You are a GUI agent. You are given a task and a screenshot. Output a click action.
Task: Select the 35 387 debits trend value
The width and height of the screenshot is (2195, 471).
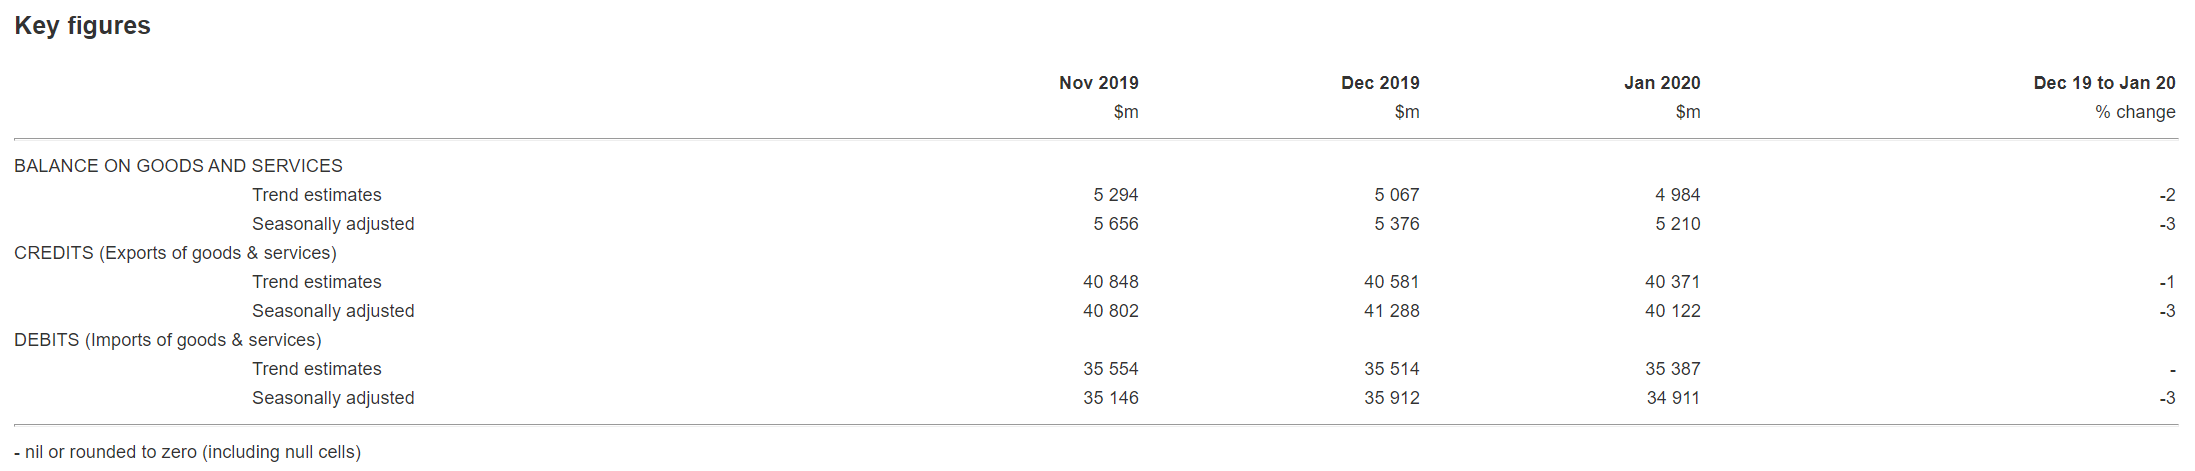coord(1672,369)
